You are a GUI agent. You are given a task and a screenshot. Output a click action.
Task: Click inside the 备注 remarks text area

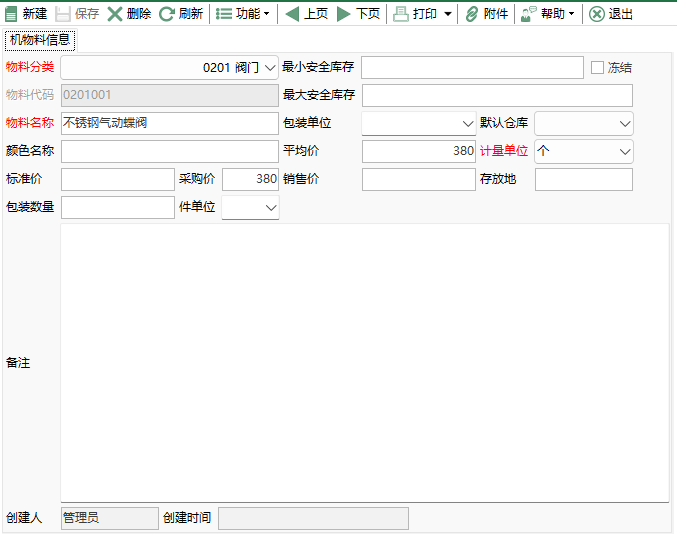point(365,362)
